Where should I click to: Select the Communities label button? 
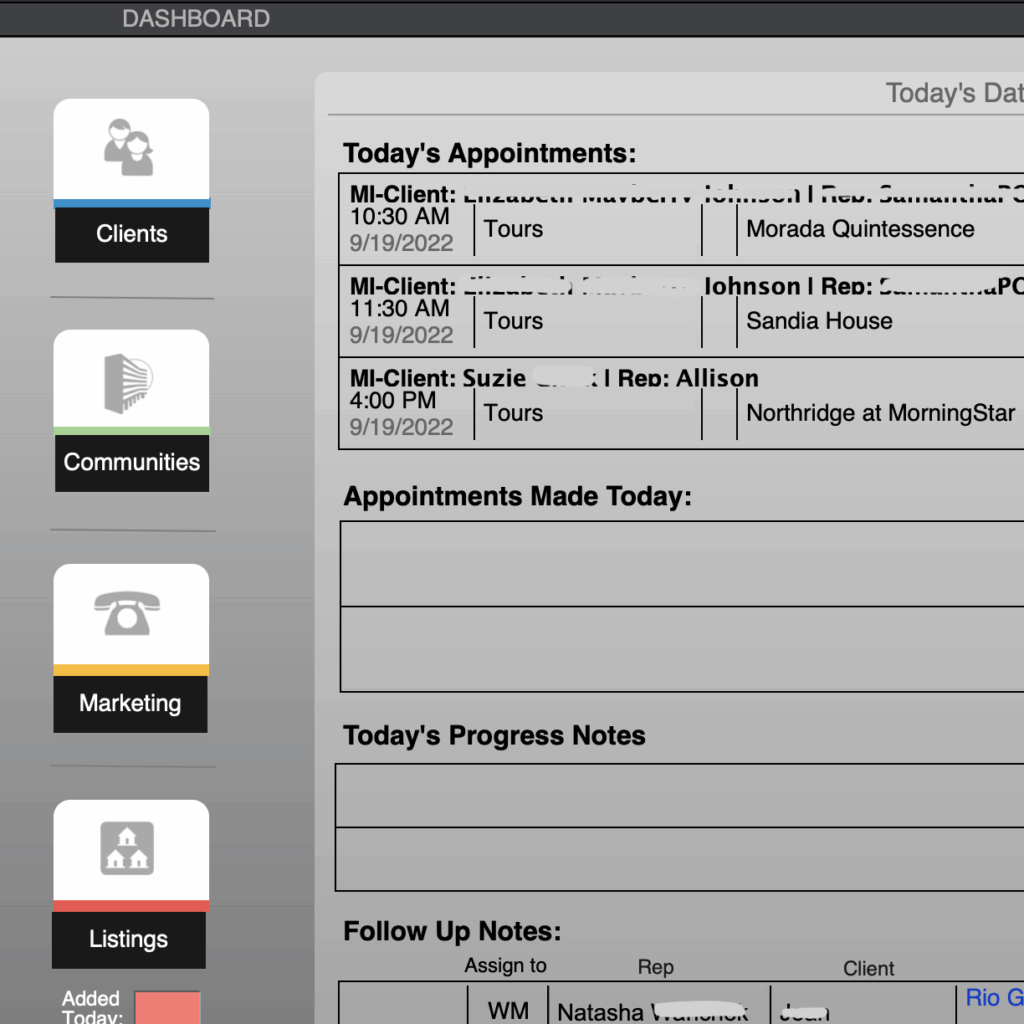tap(131, 462)
